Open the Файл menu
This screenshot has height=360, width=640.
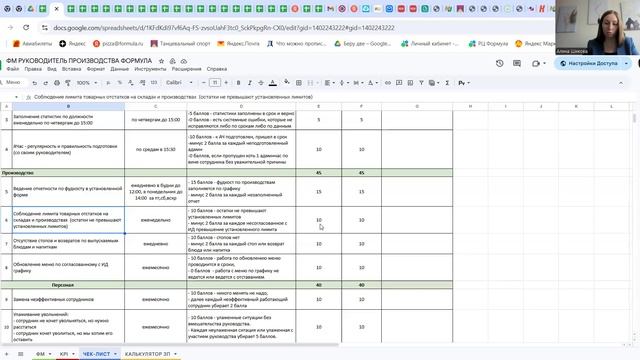point(13,69)
